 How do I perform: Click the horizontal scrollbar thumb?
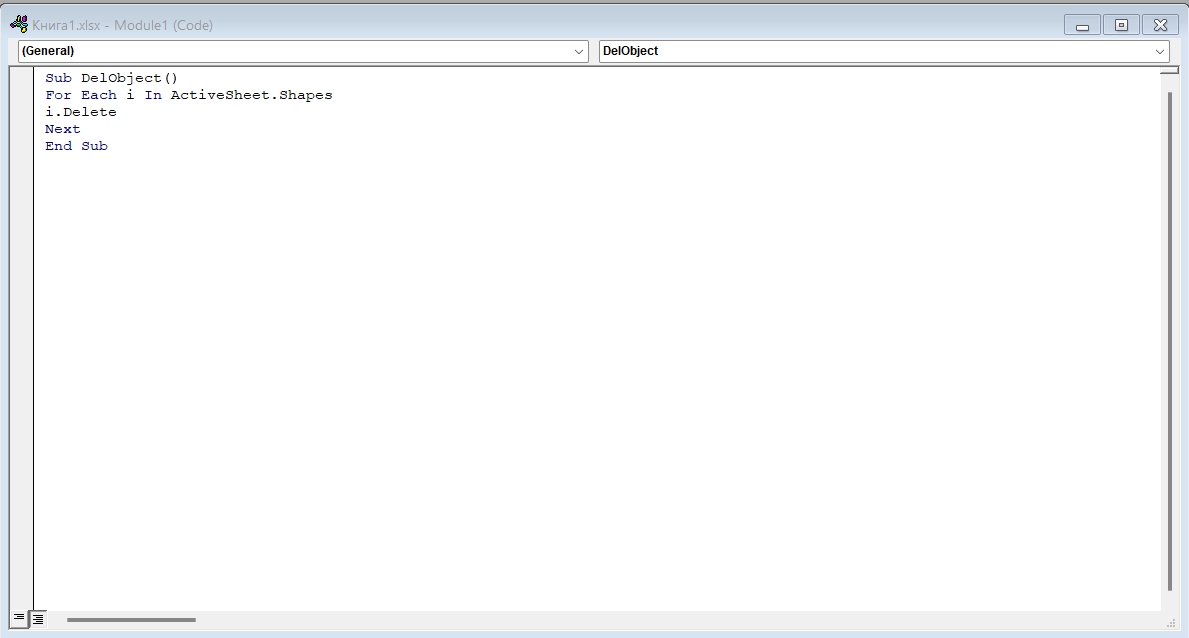point(131,620)
